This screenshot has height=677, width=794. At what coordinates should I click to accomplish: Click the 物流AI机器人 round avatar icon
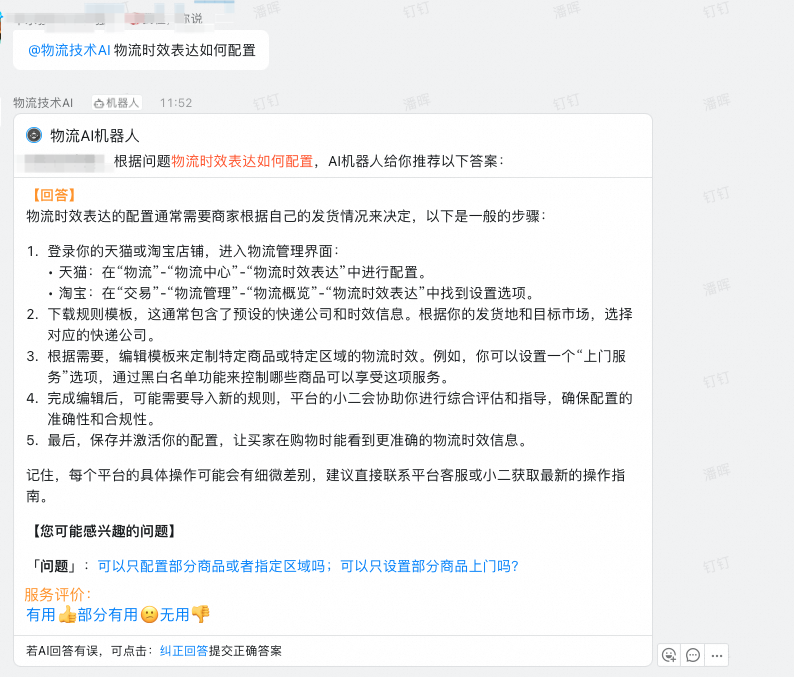[34, 136]
